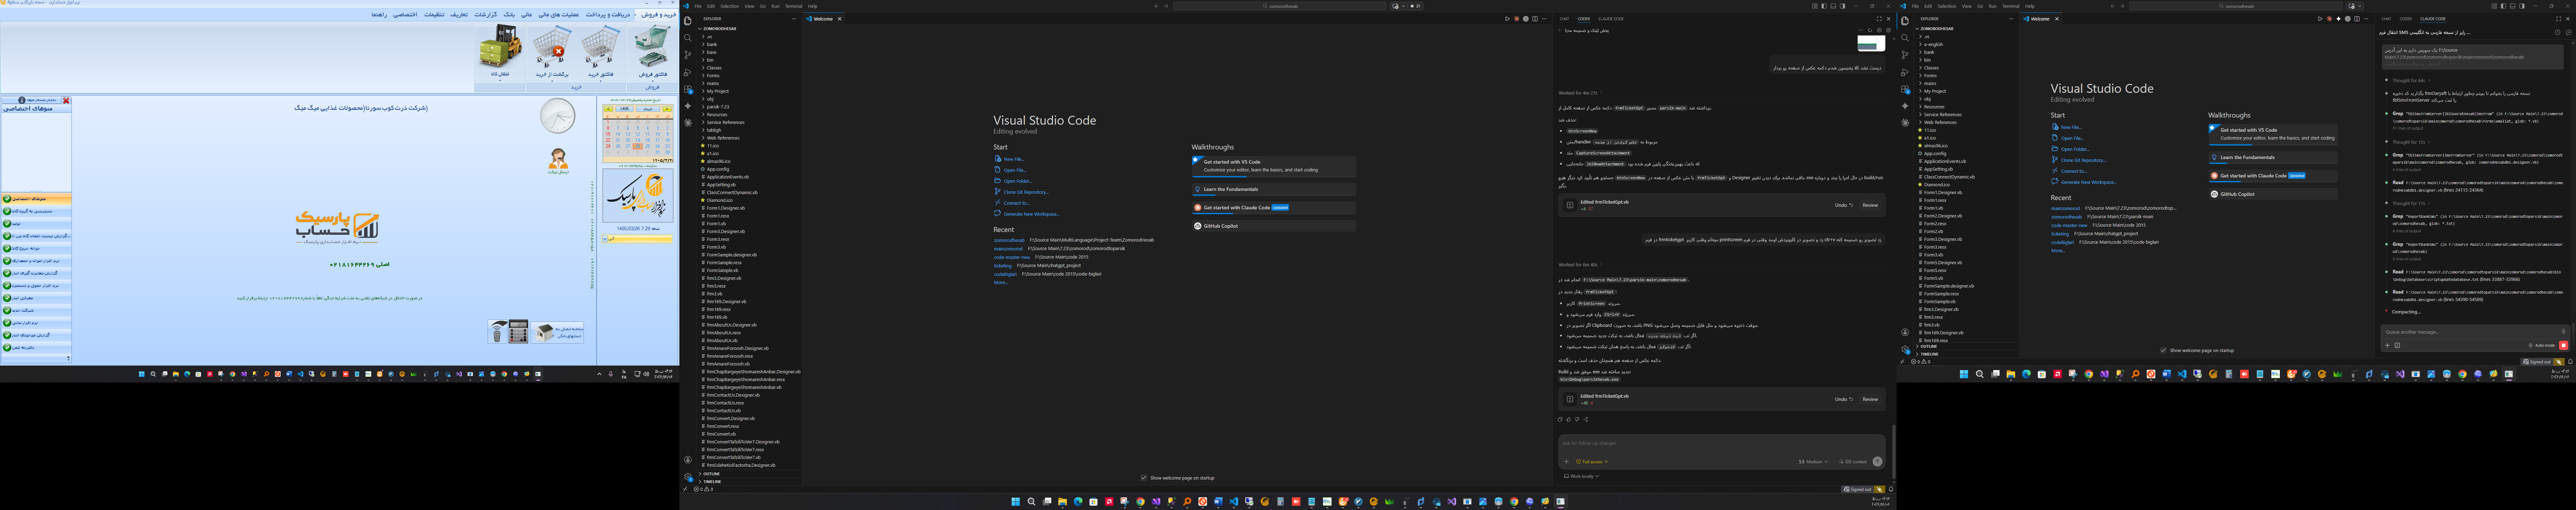This screenshot has height=510, width=2576.
Task: Click the Run play icon in the Codex VS Code editor toolbar
Action: click(x=1508, y=19)
